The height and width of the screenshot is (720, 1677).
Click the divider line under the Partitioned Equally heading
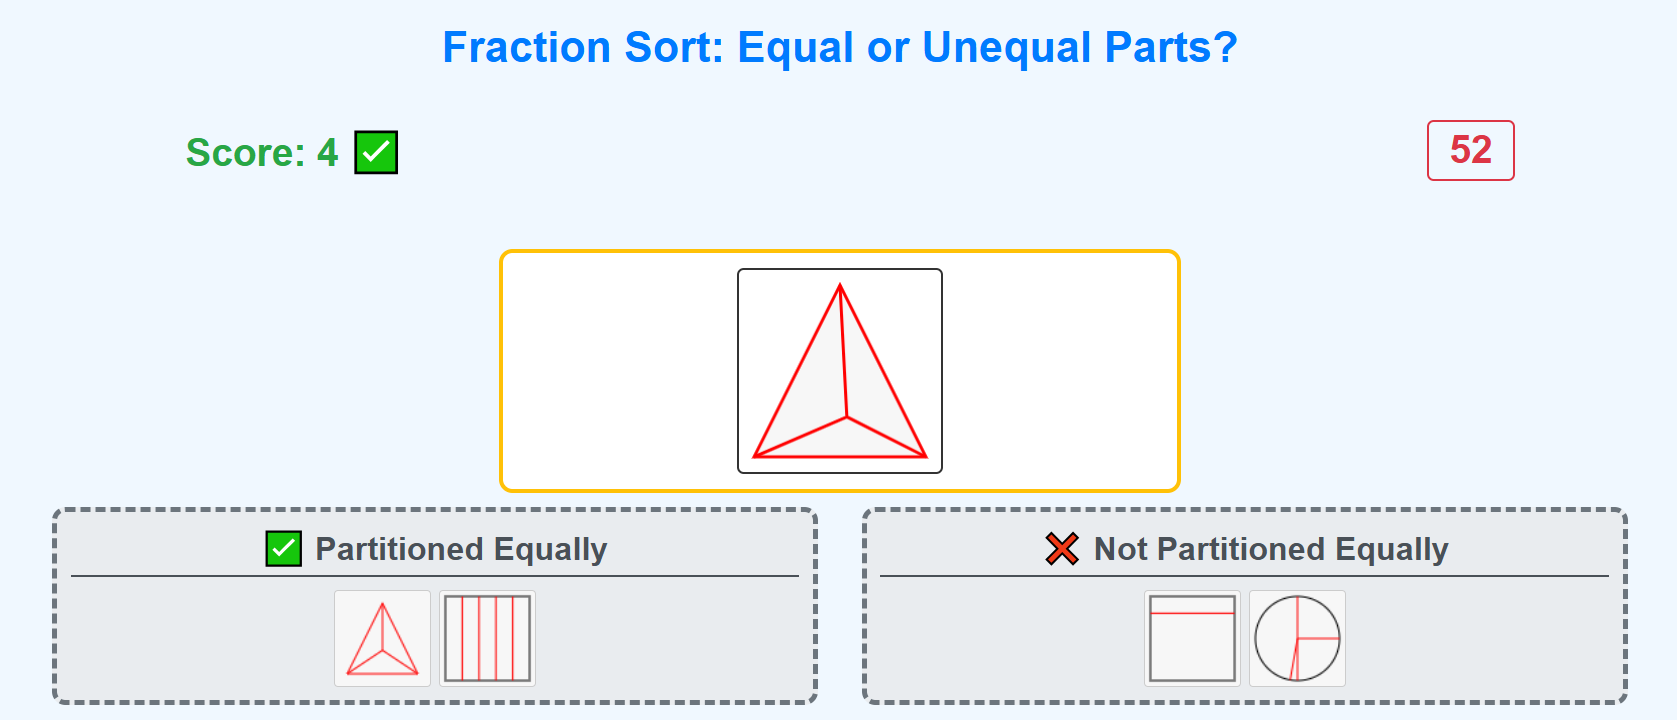pyautogui.click(x=435, y=576)
